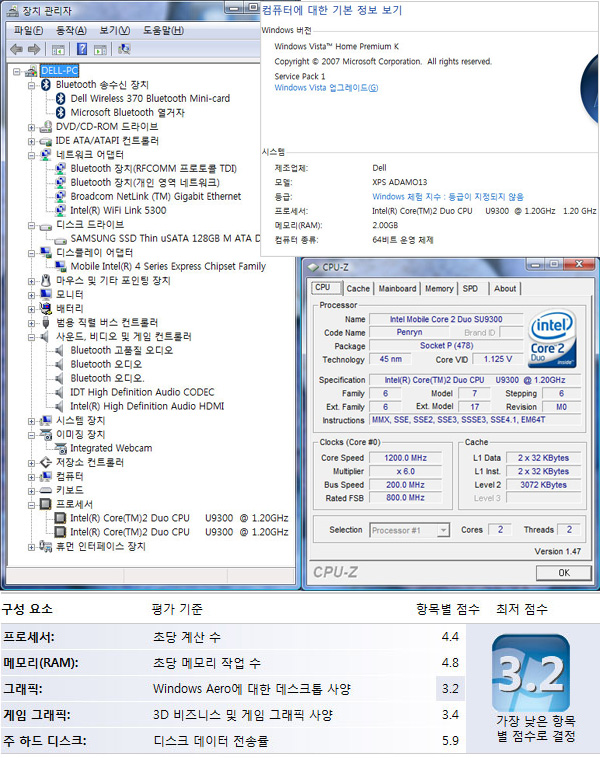Click the properties toolbar icon in Device Manager
This screenshot has height=758, width=600.
click(x=58, y=49)
